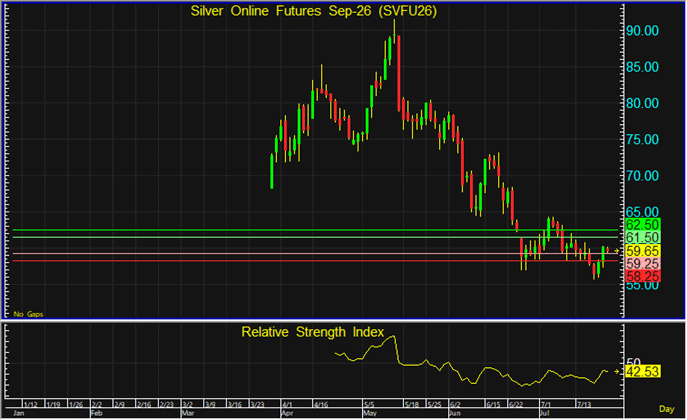The height and width of the screenshot is (420, 687).
Task: Click the Relative Strength Index title
Action: pyautogui.click(x=312, y=332)
